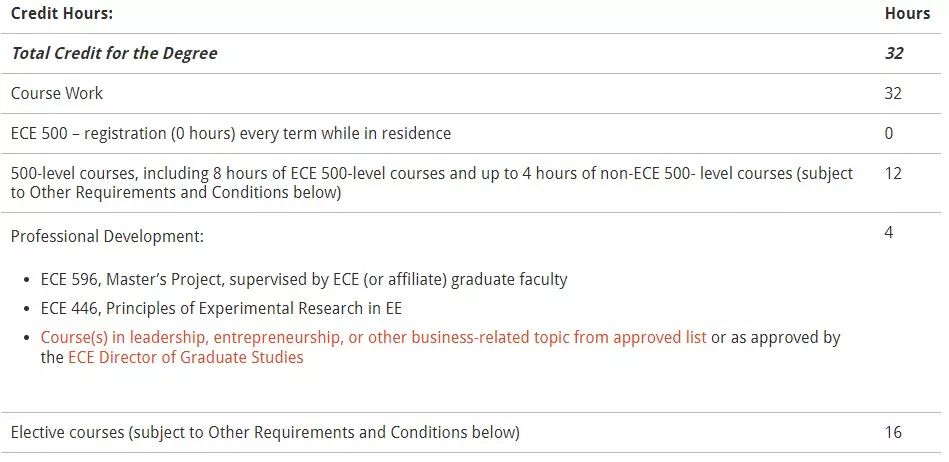Click the ECE 446 Principles of Experimental Research item
949x462 pixels.
click(x=221, y=308)
